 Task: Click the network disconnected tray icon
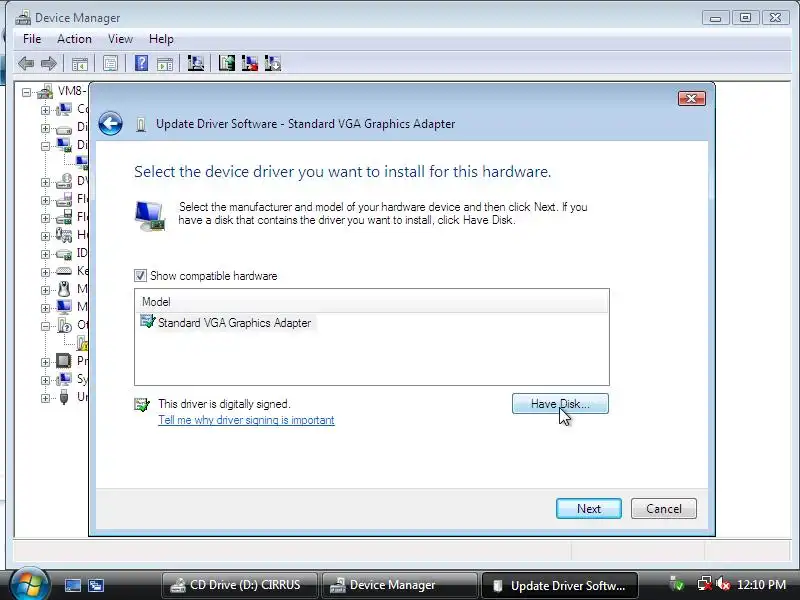point(705,584)
